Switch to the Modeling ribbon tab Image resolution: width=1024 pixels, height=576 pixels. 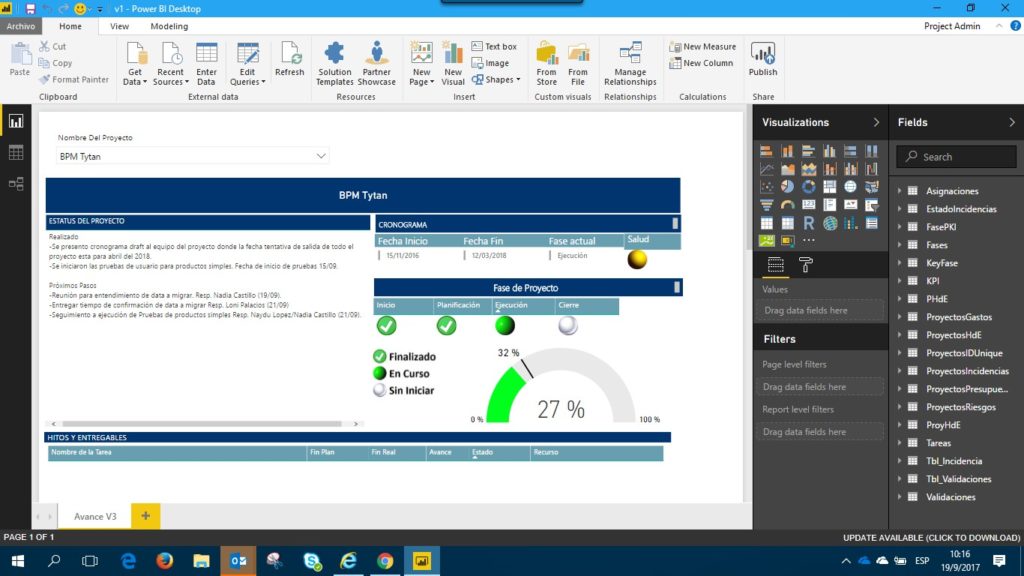point(169,26)
